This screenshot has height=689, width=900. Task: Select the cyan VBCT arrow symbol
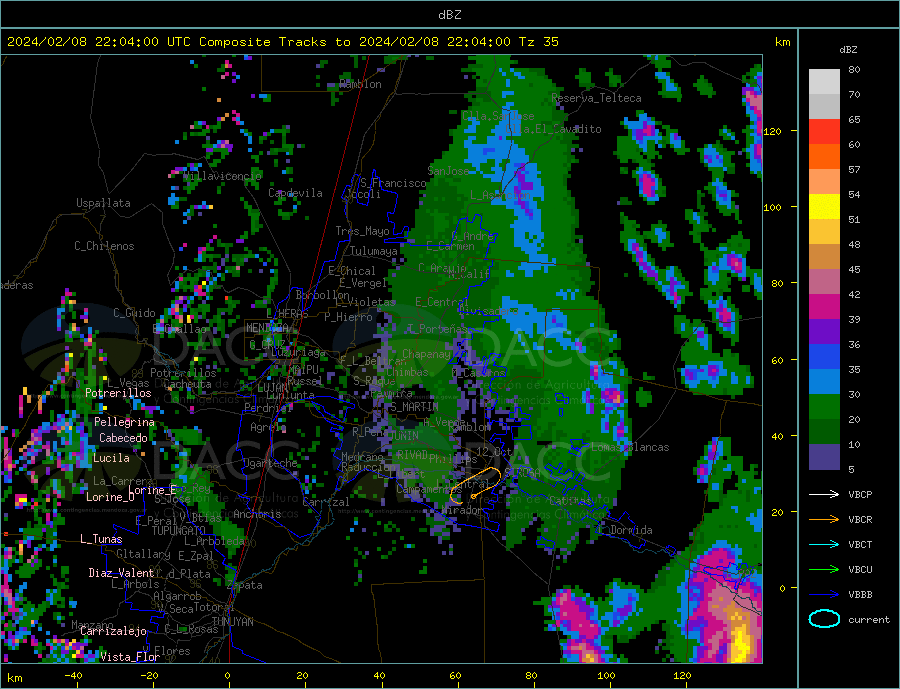coord(824,544)
